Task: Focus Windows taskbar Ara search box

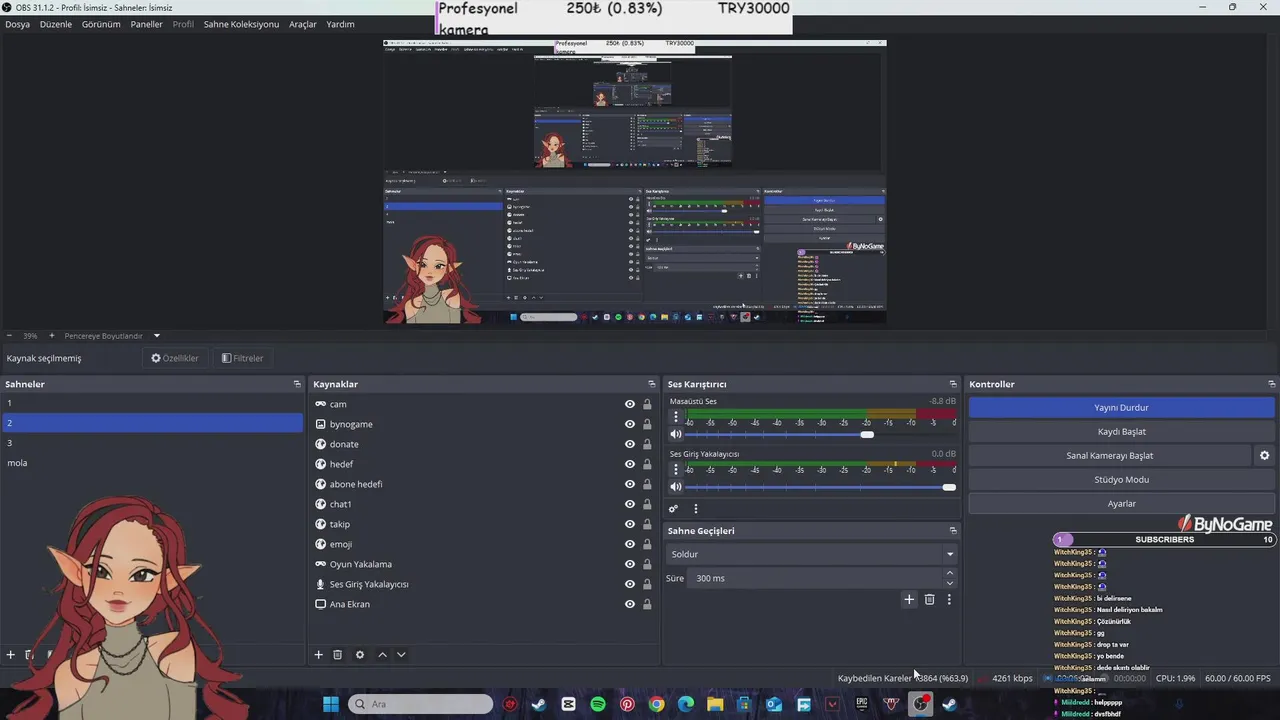Action: pos(420,704)
